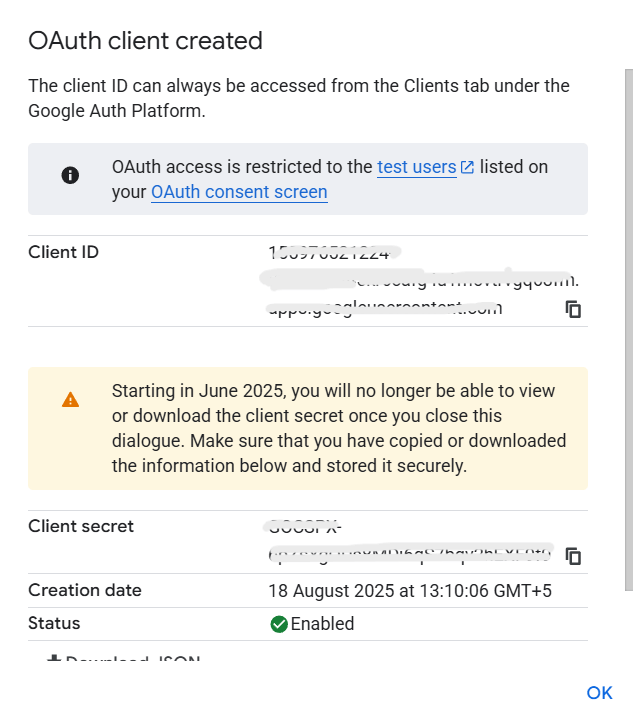Click the 'Status' row label

(54, 623)
